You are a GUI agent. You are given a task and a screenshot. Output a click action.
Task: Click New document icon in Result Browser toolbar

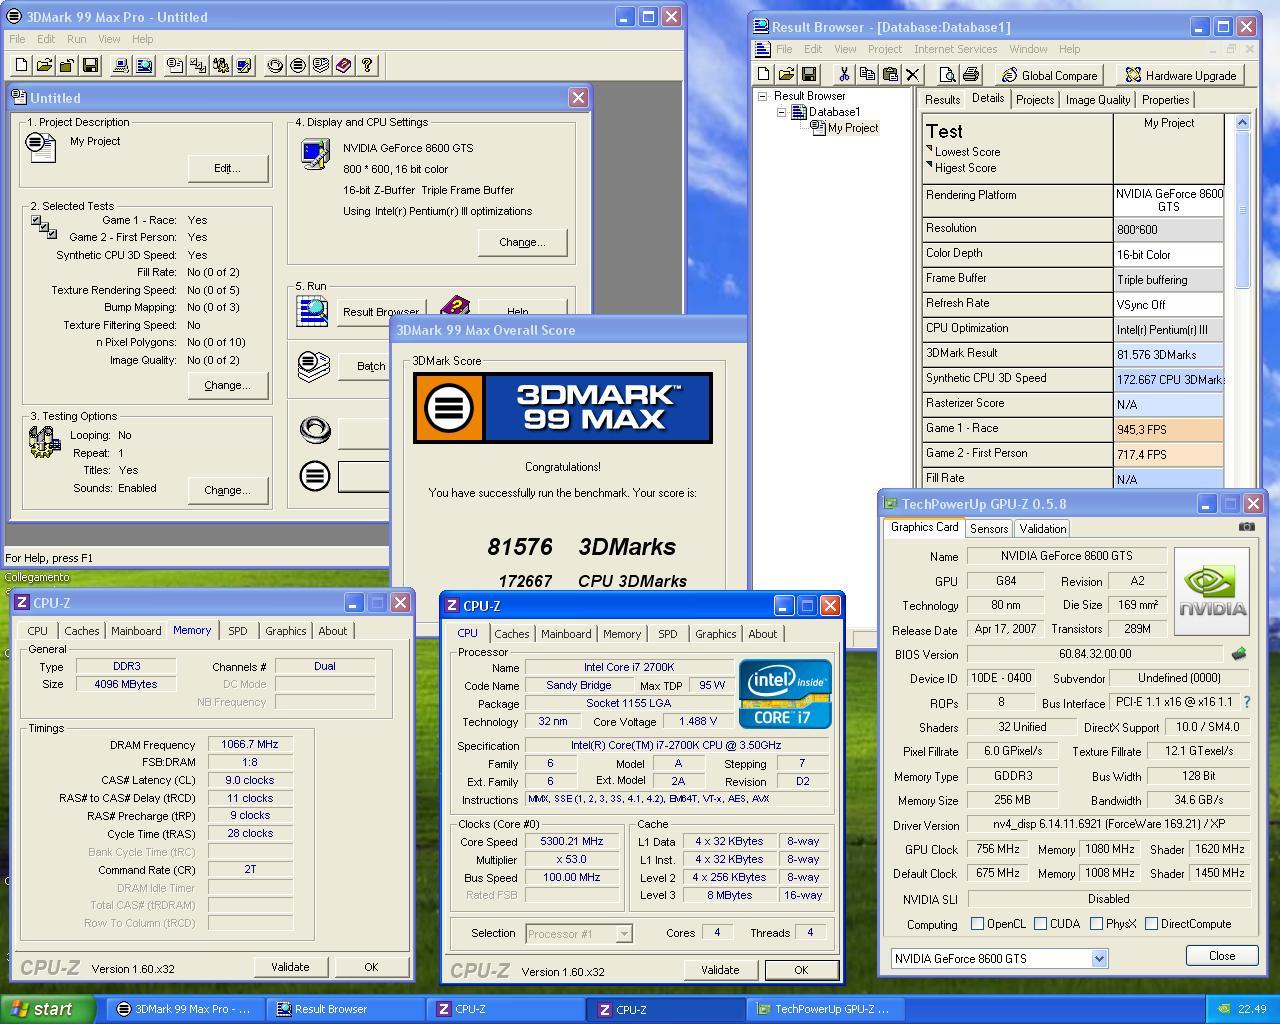coord(764,74)
